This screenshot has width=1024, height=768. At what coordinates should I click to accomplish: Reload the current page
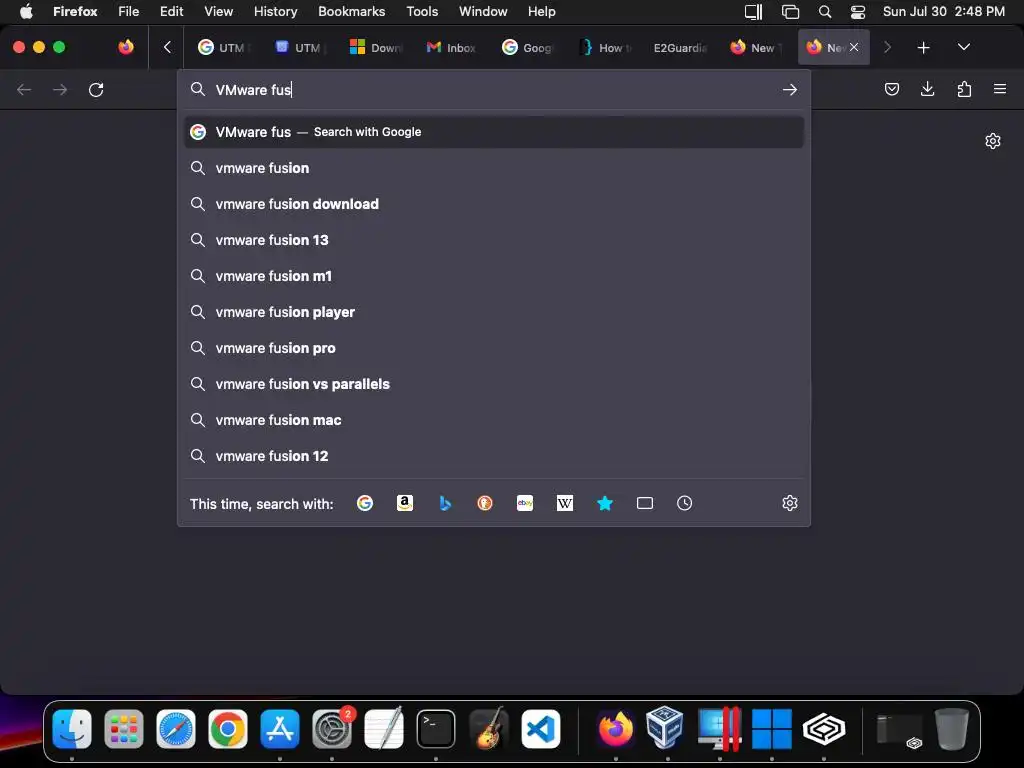pos(96,89)
